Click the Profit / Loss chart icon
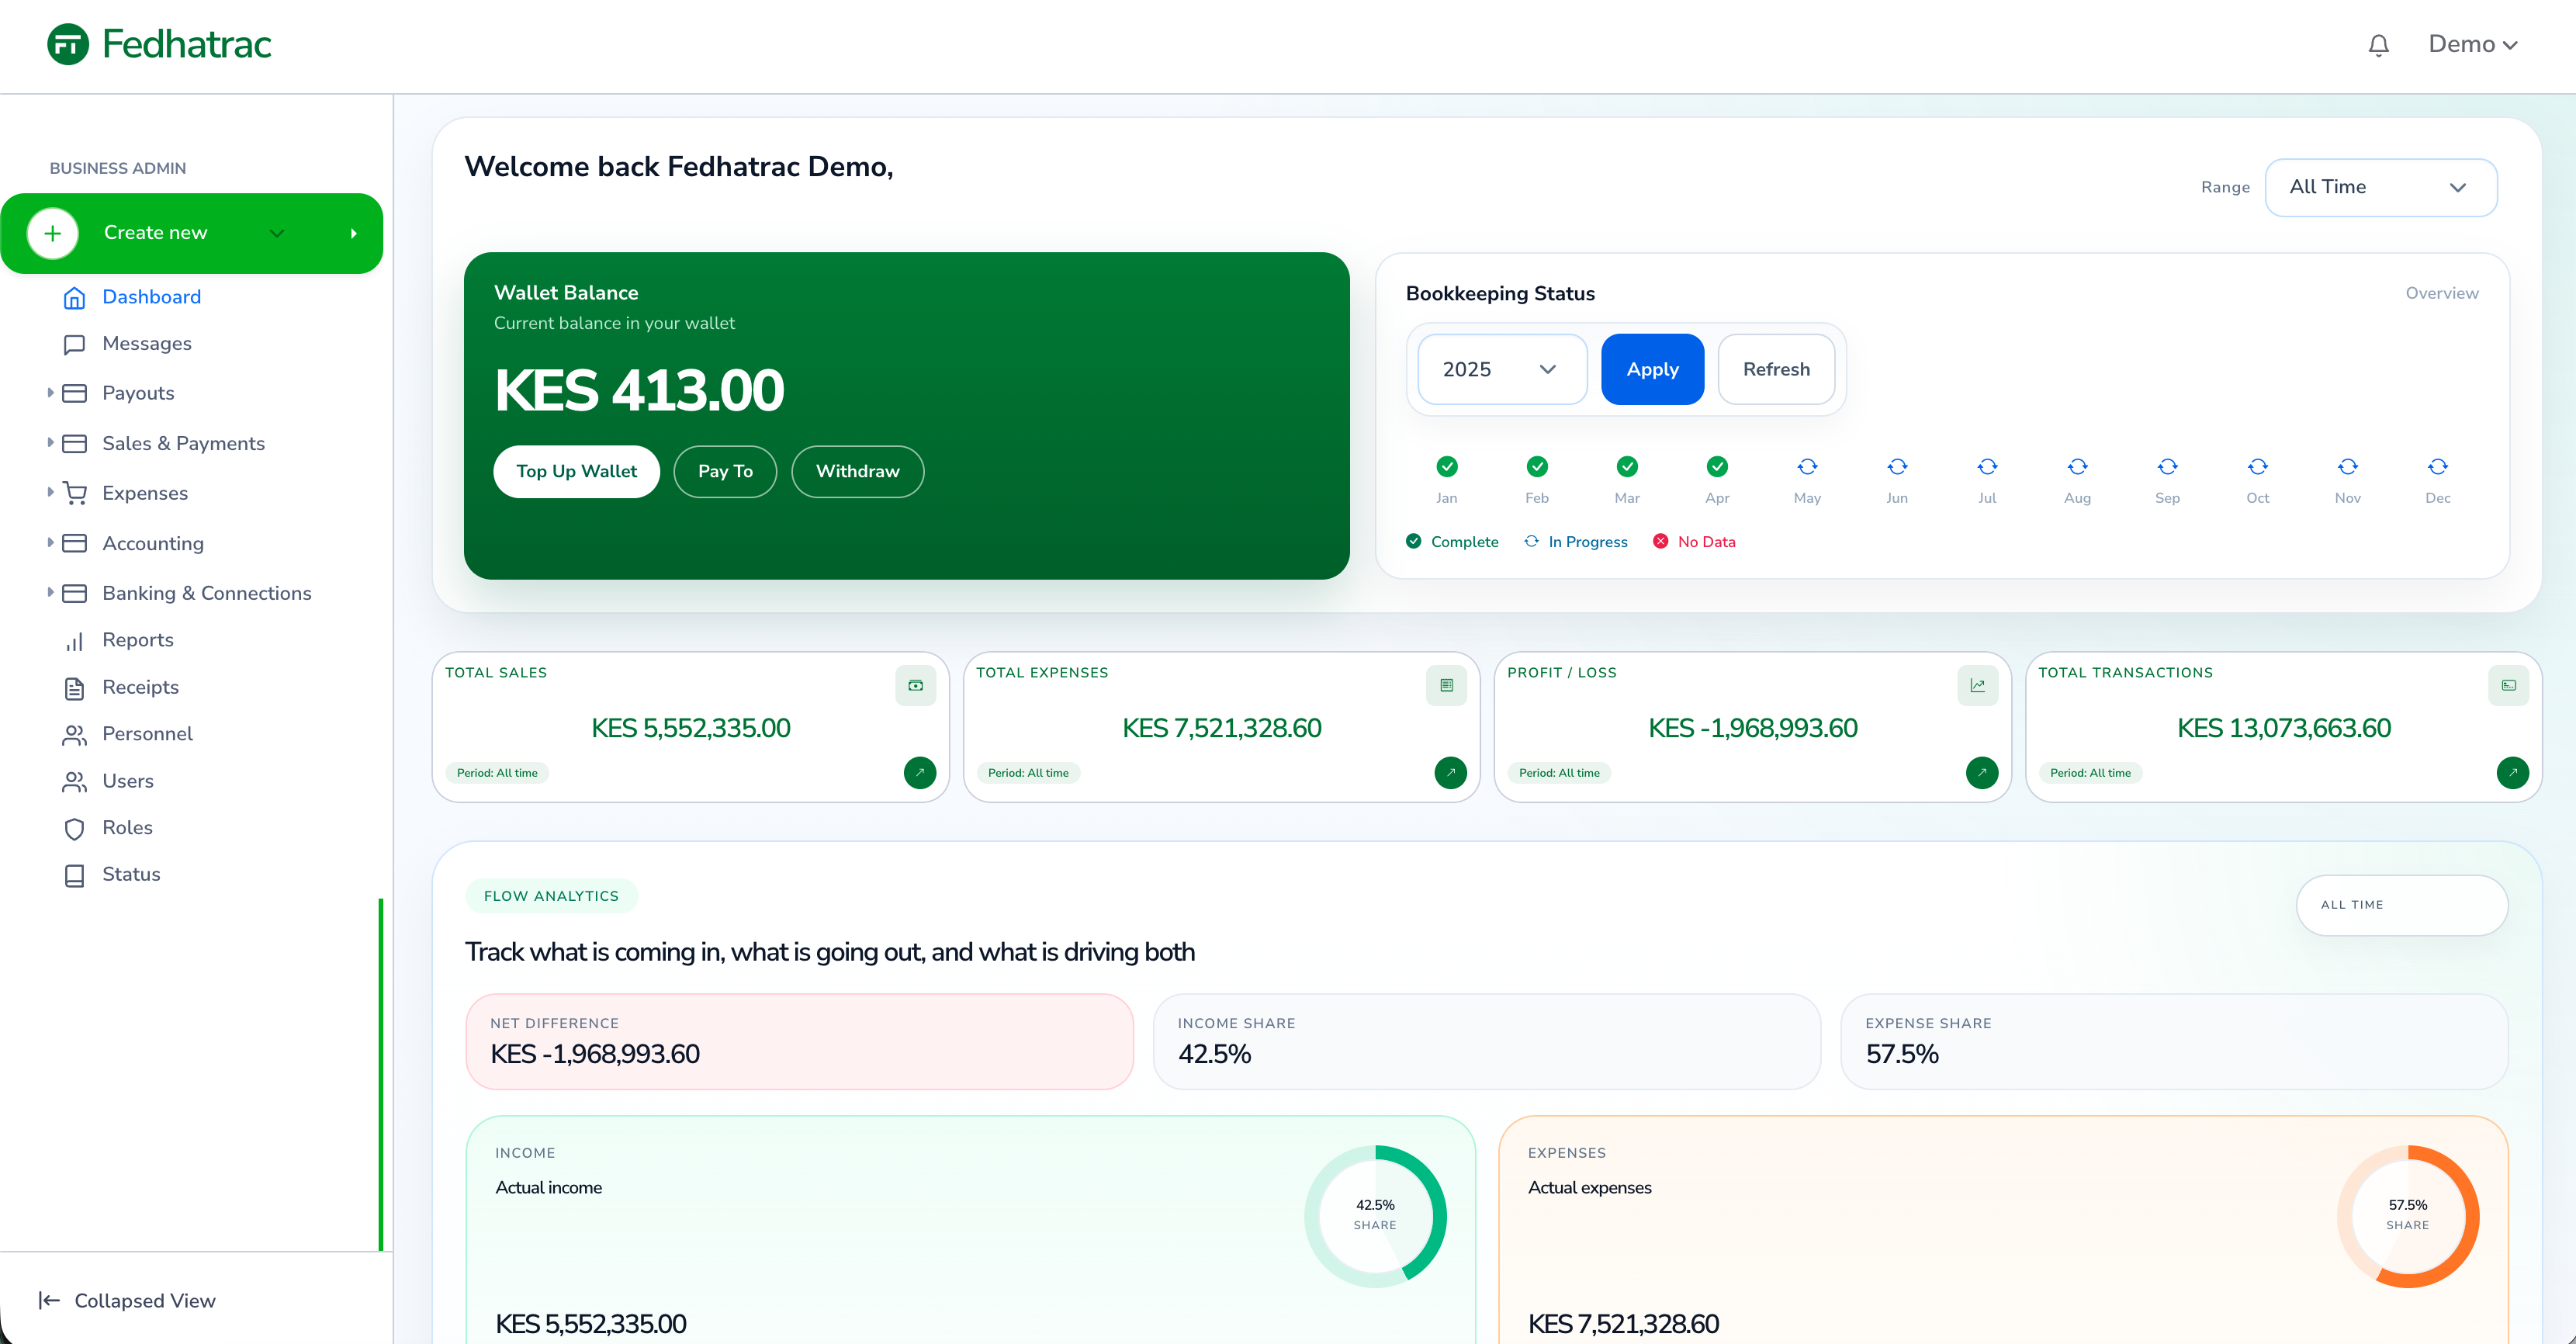 point(1977,685)
